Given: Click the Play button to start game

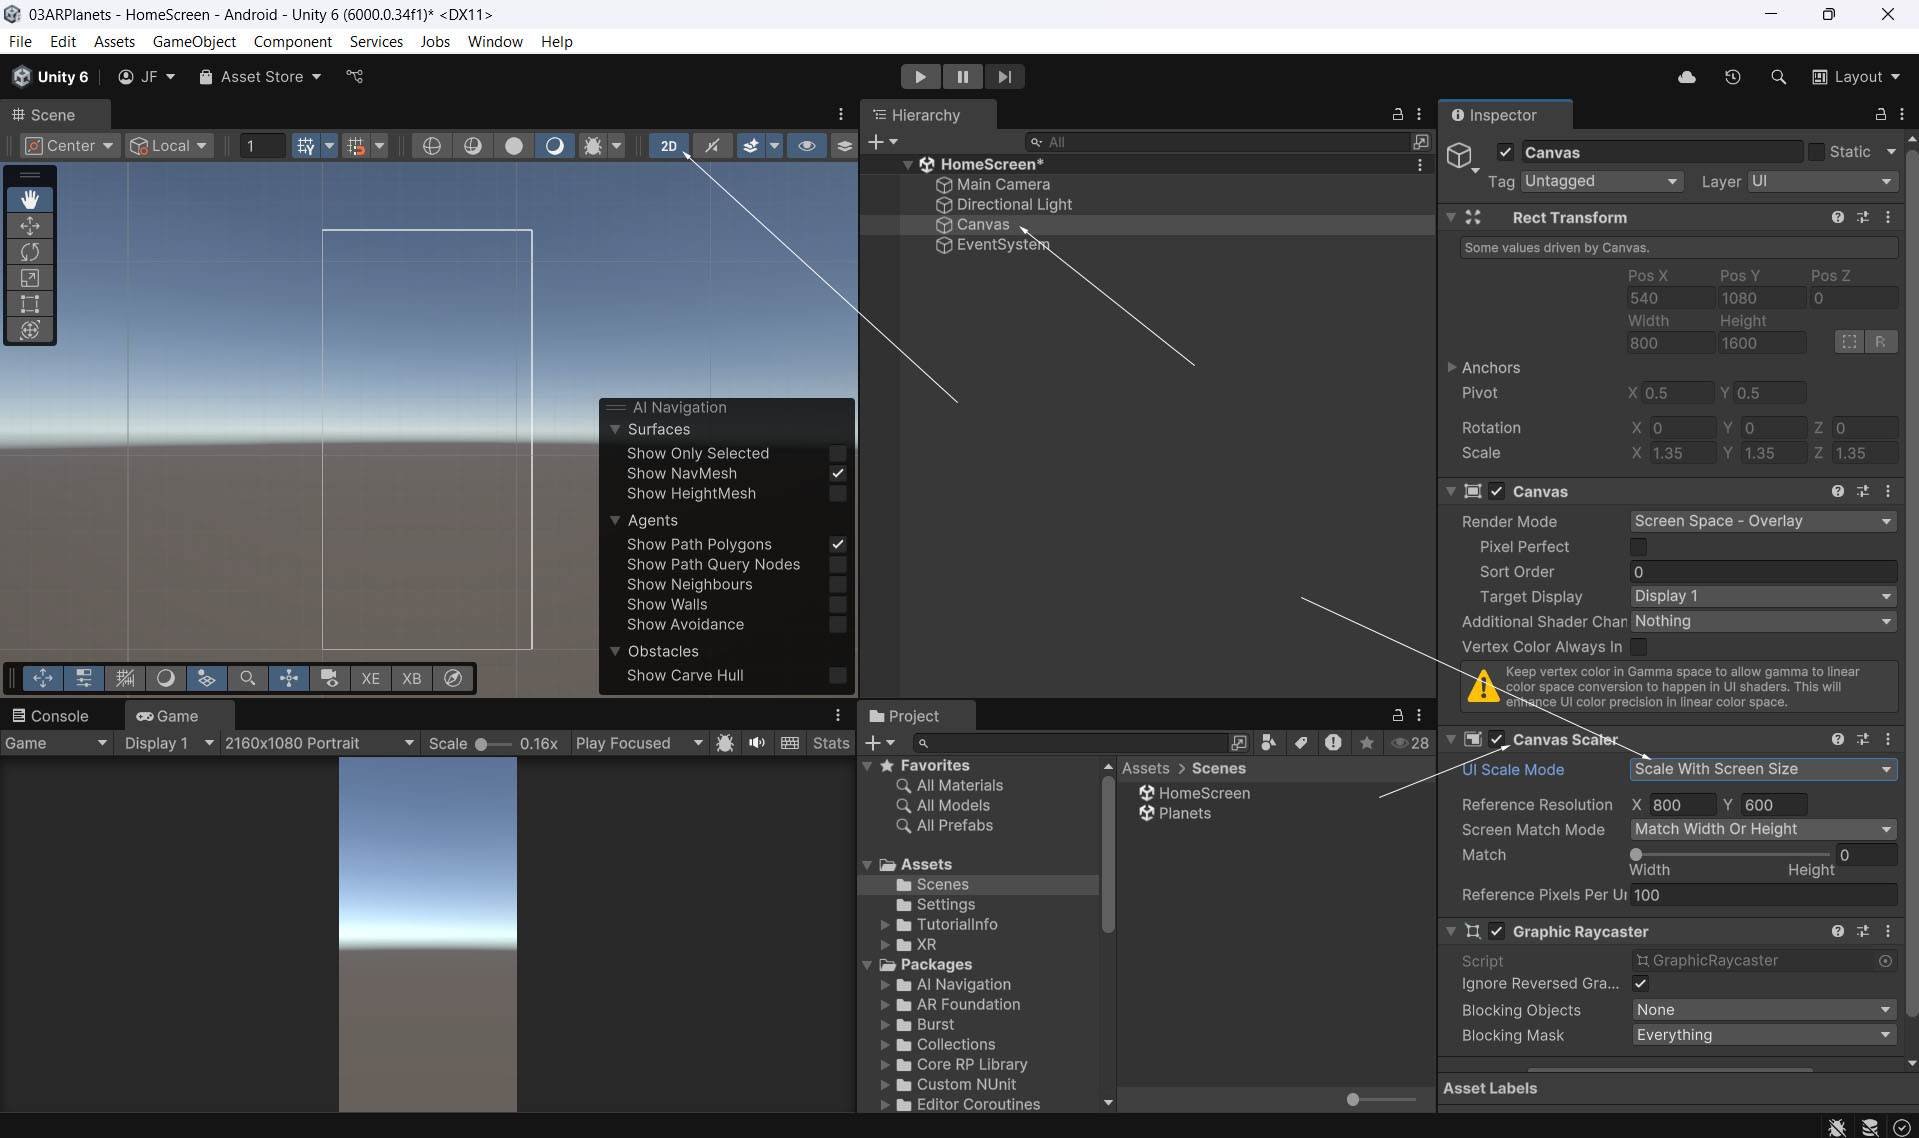Looking at the screenshot, I should 920,77.
